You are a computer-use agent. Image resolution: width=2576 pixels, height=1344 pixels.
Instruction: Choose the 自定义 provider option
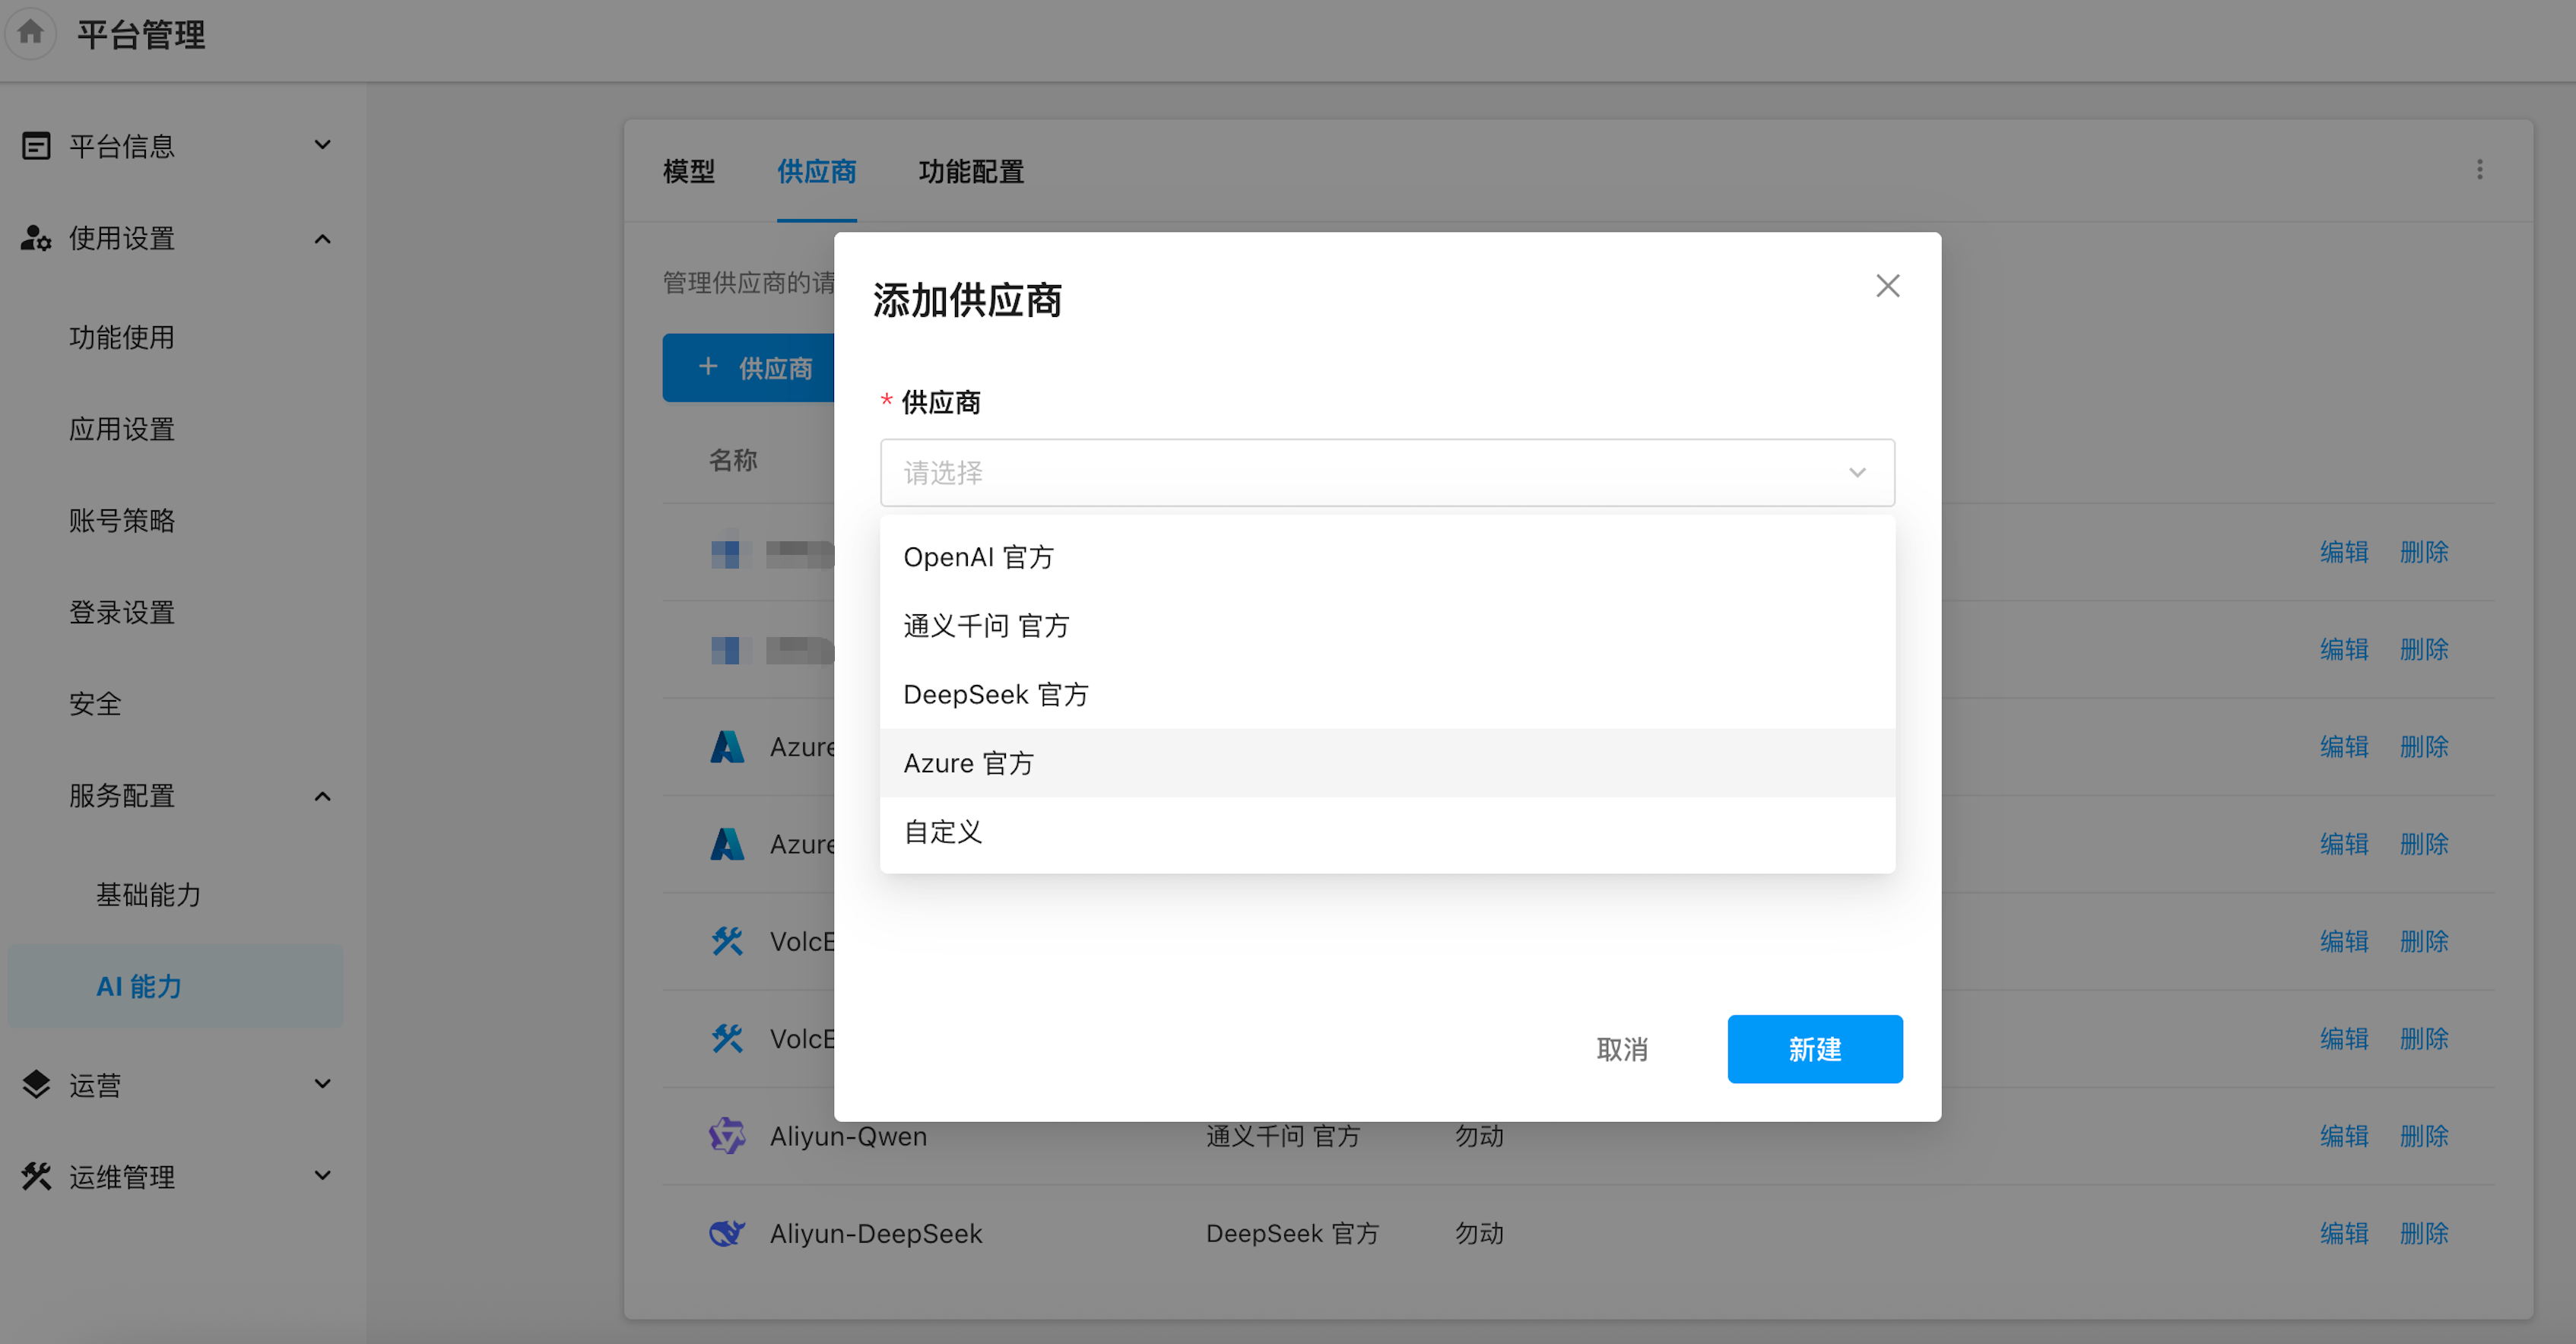(943, 832)
